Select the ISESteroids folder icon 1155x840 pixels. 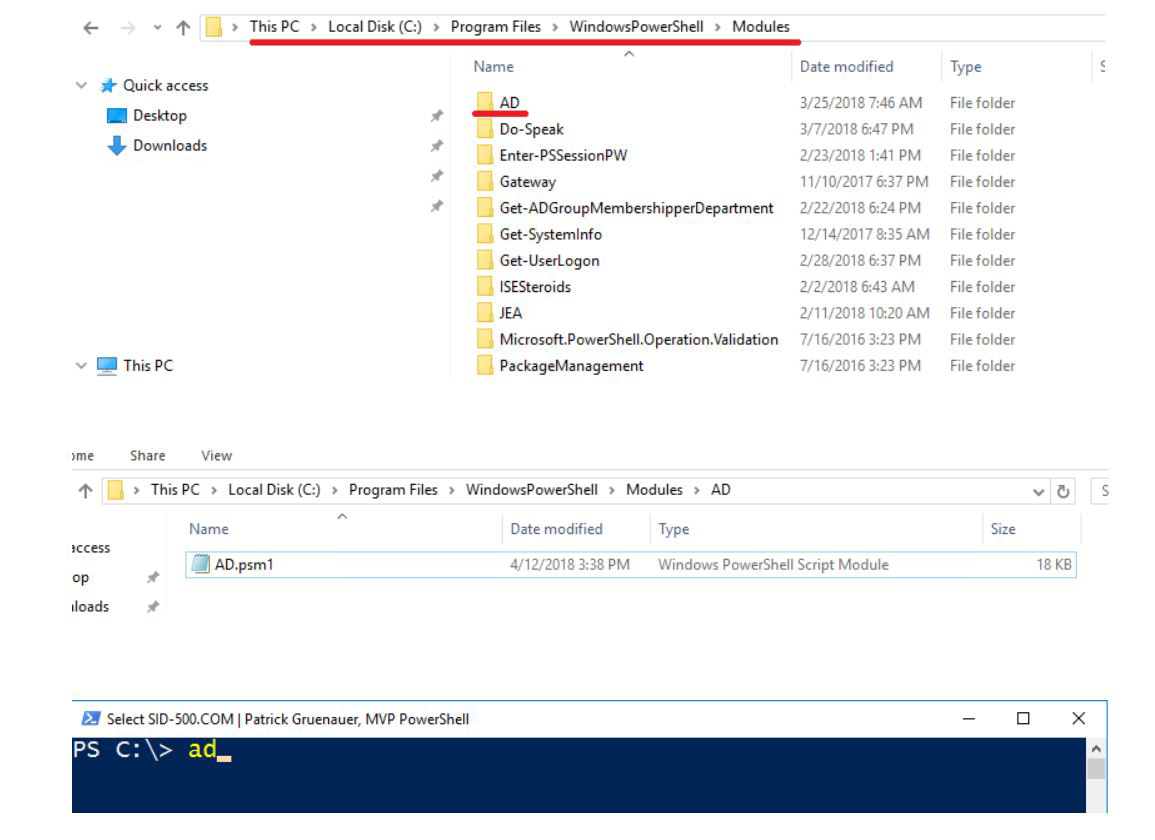[484, 287]
